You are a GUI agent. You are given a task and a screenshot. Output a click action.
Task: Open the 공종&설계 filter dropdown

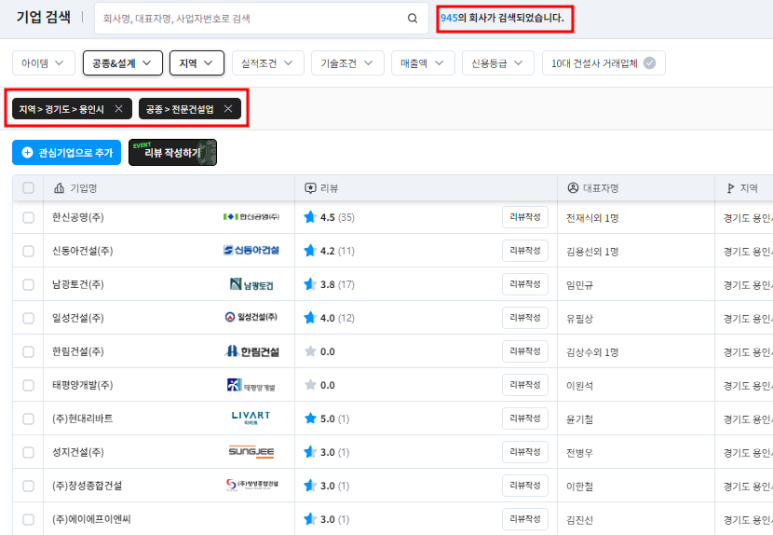coord(123,63)
